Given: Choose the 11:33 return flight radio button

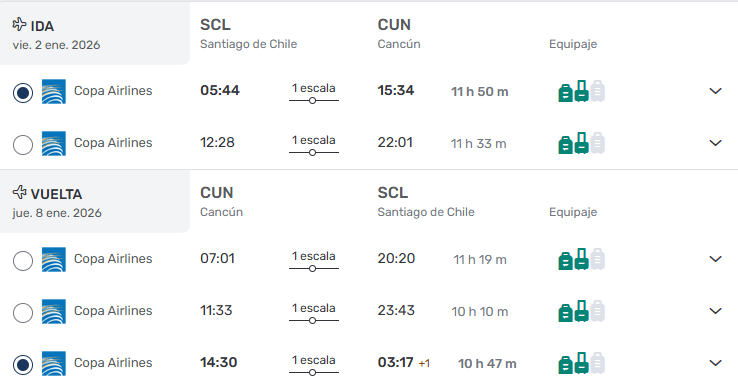Looking at the screenshot, I should click(23, 313).
